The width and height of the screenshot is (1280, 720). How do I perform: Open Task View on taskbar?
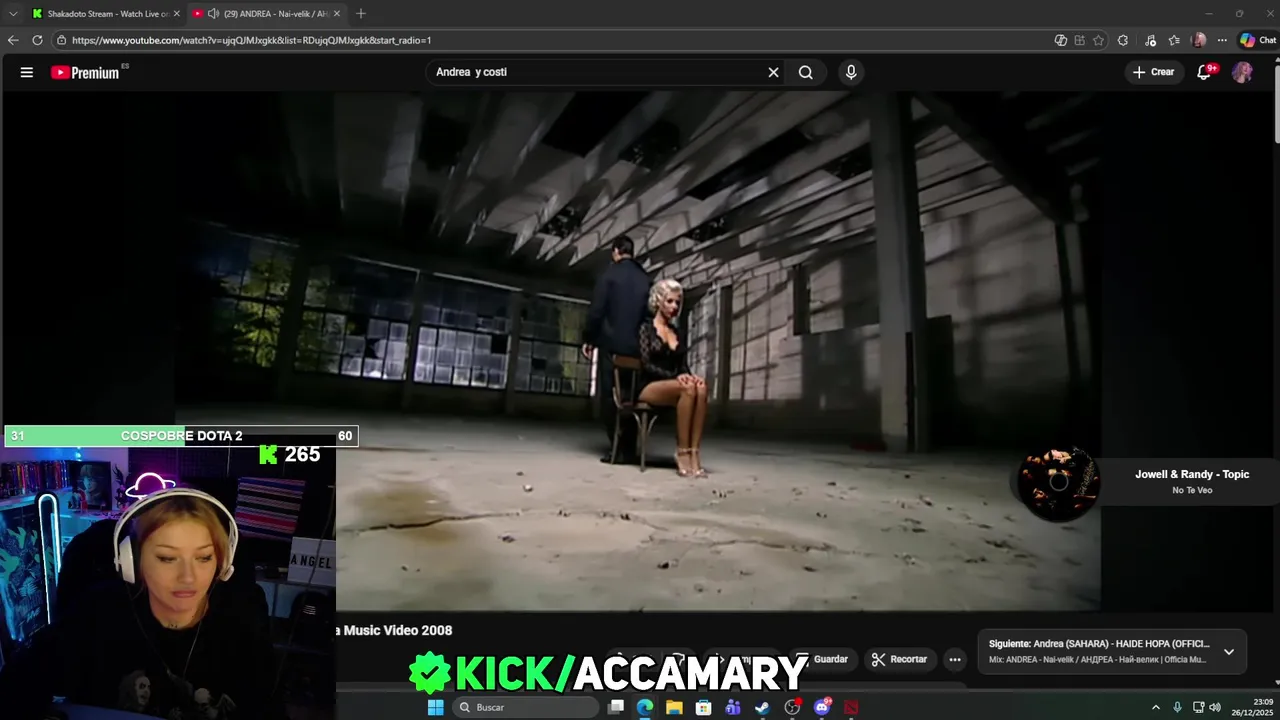(616, 707)
